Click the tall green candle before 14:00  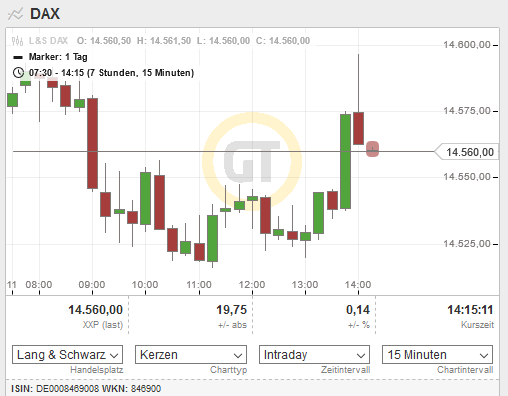pyautogui.click(x=345, y=161)
